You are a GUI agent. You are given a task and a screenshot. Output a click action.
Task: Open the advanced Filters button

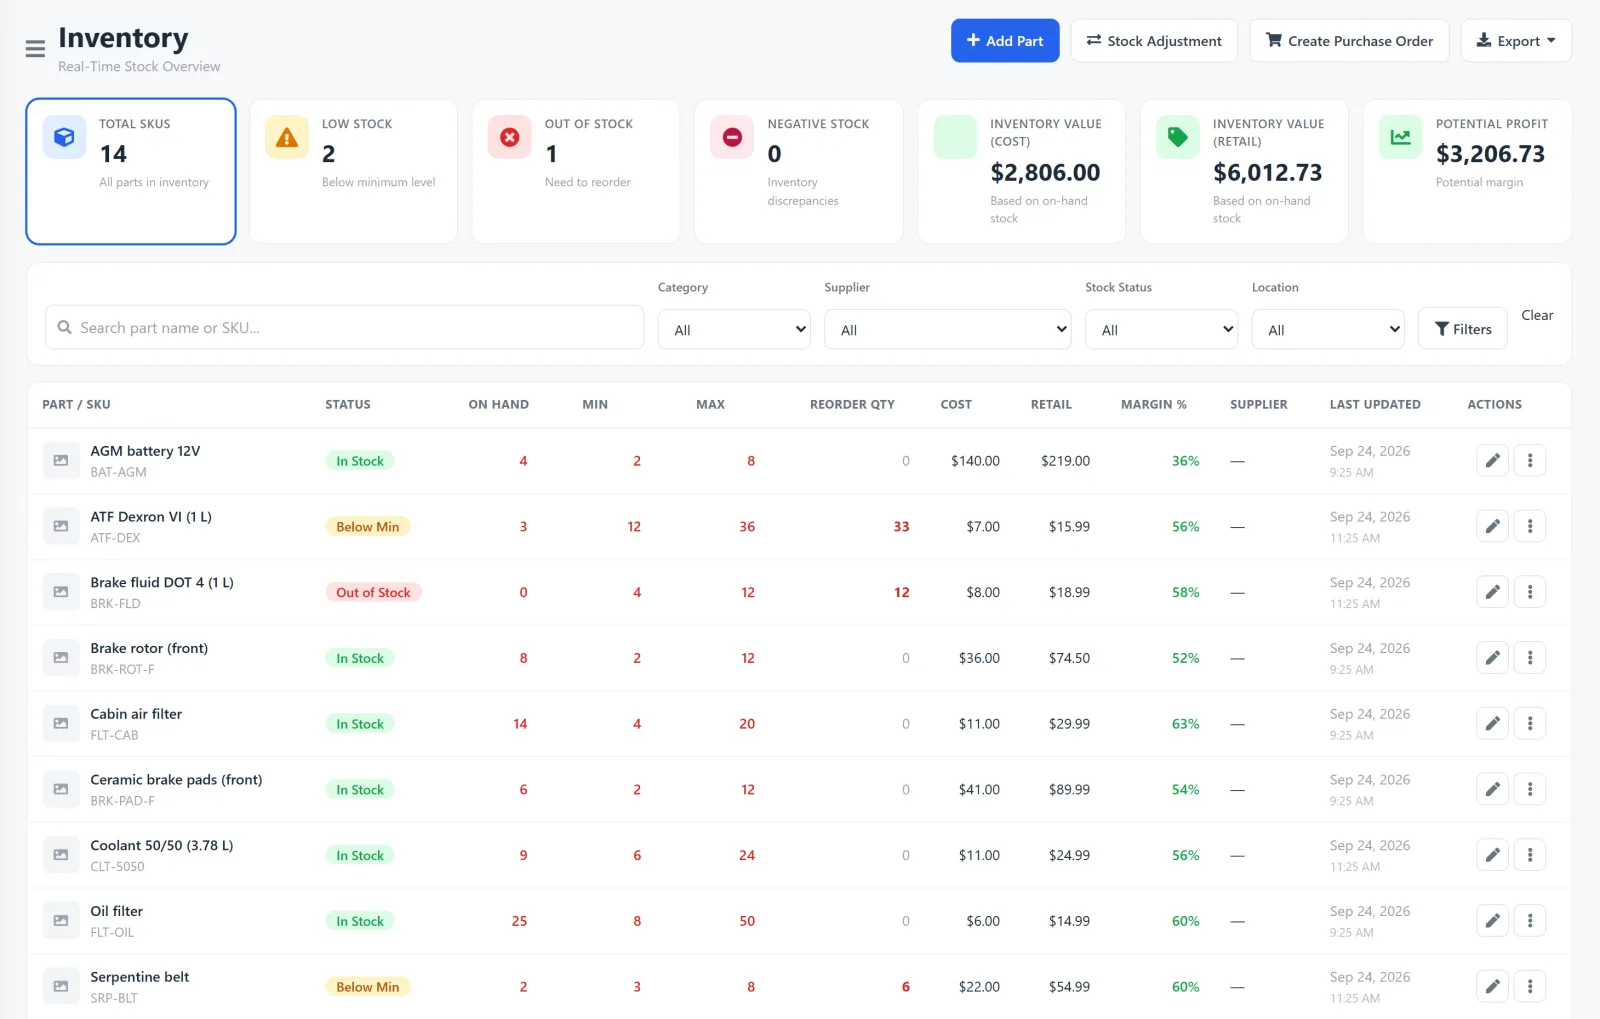1463,328
